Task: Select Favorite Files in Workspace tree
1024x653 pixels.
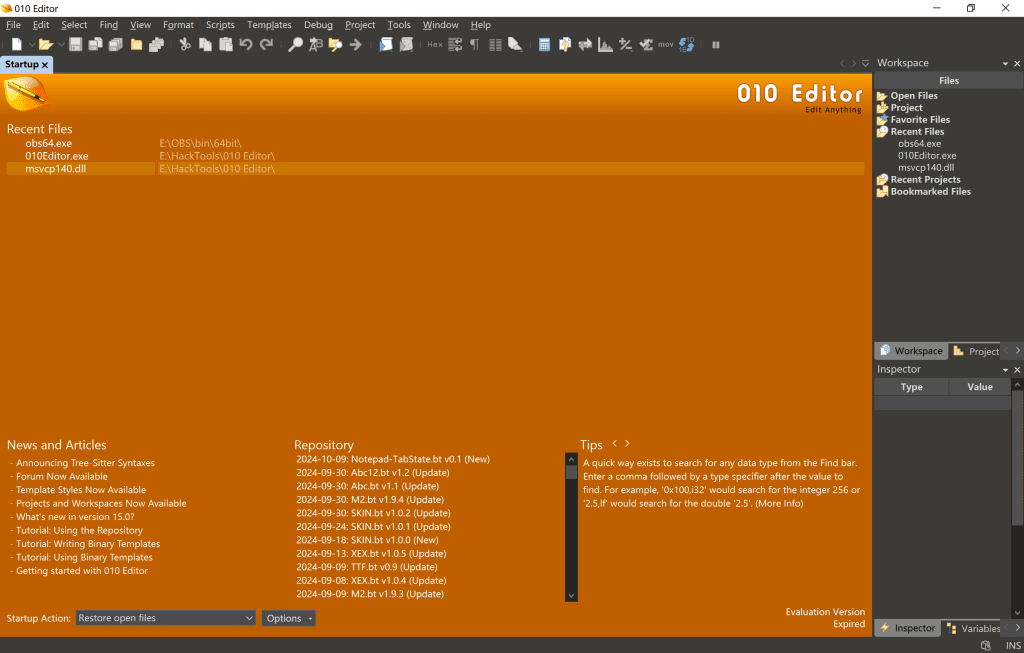Action: click(x=920, y=119)
